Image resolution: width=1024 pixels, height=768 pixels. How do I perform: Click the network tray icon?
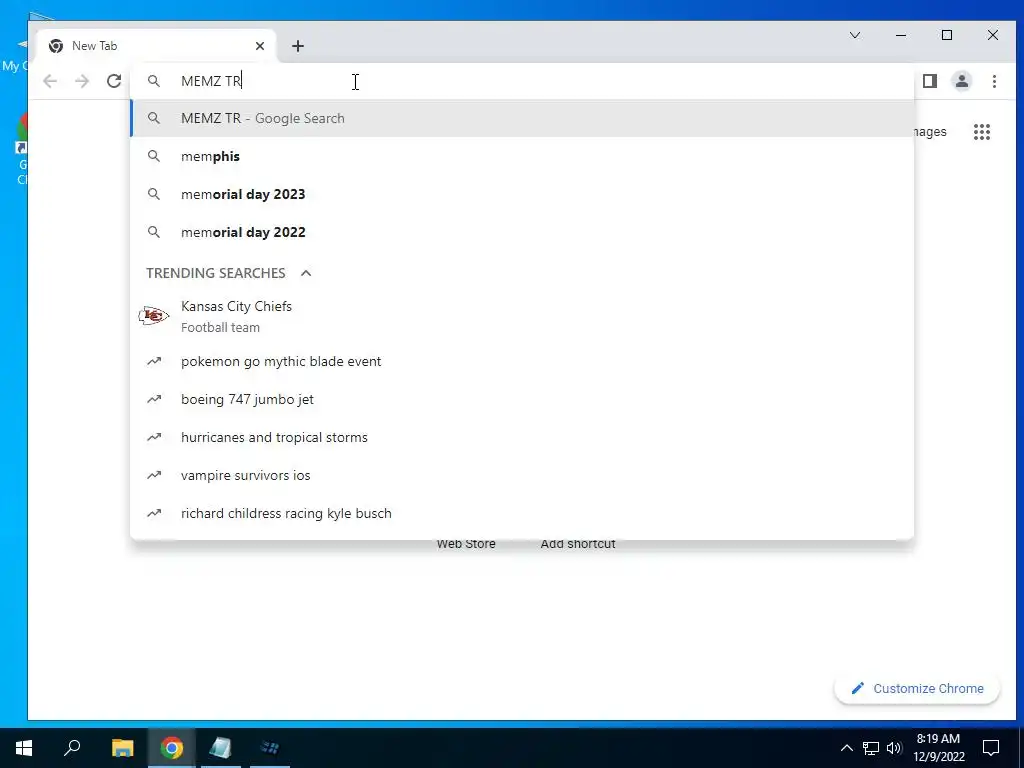pos(871,748)
